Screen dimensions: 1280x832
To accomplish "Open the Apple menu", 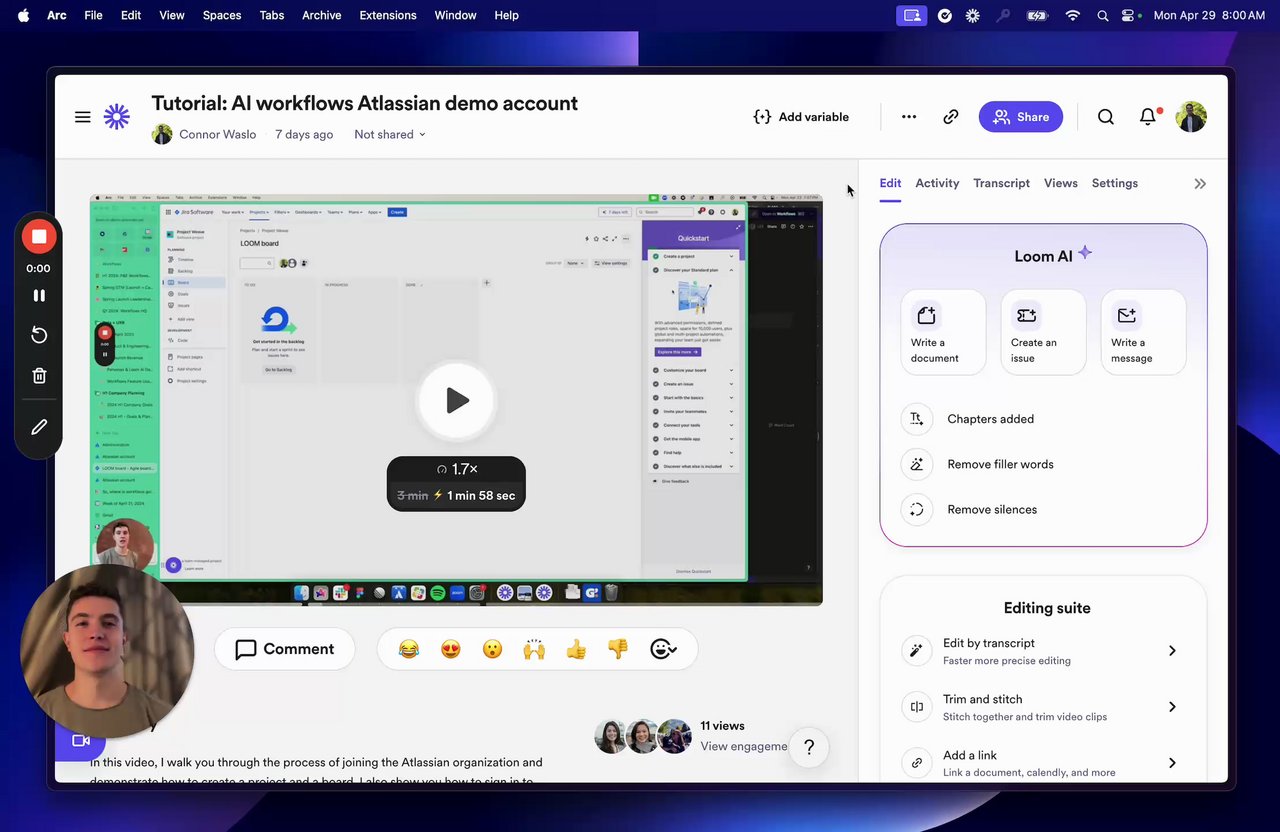I will (23, 15).
